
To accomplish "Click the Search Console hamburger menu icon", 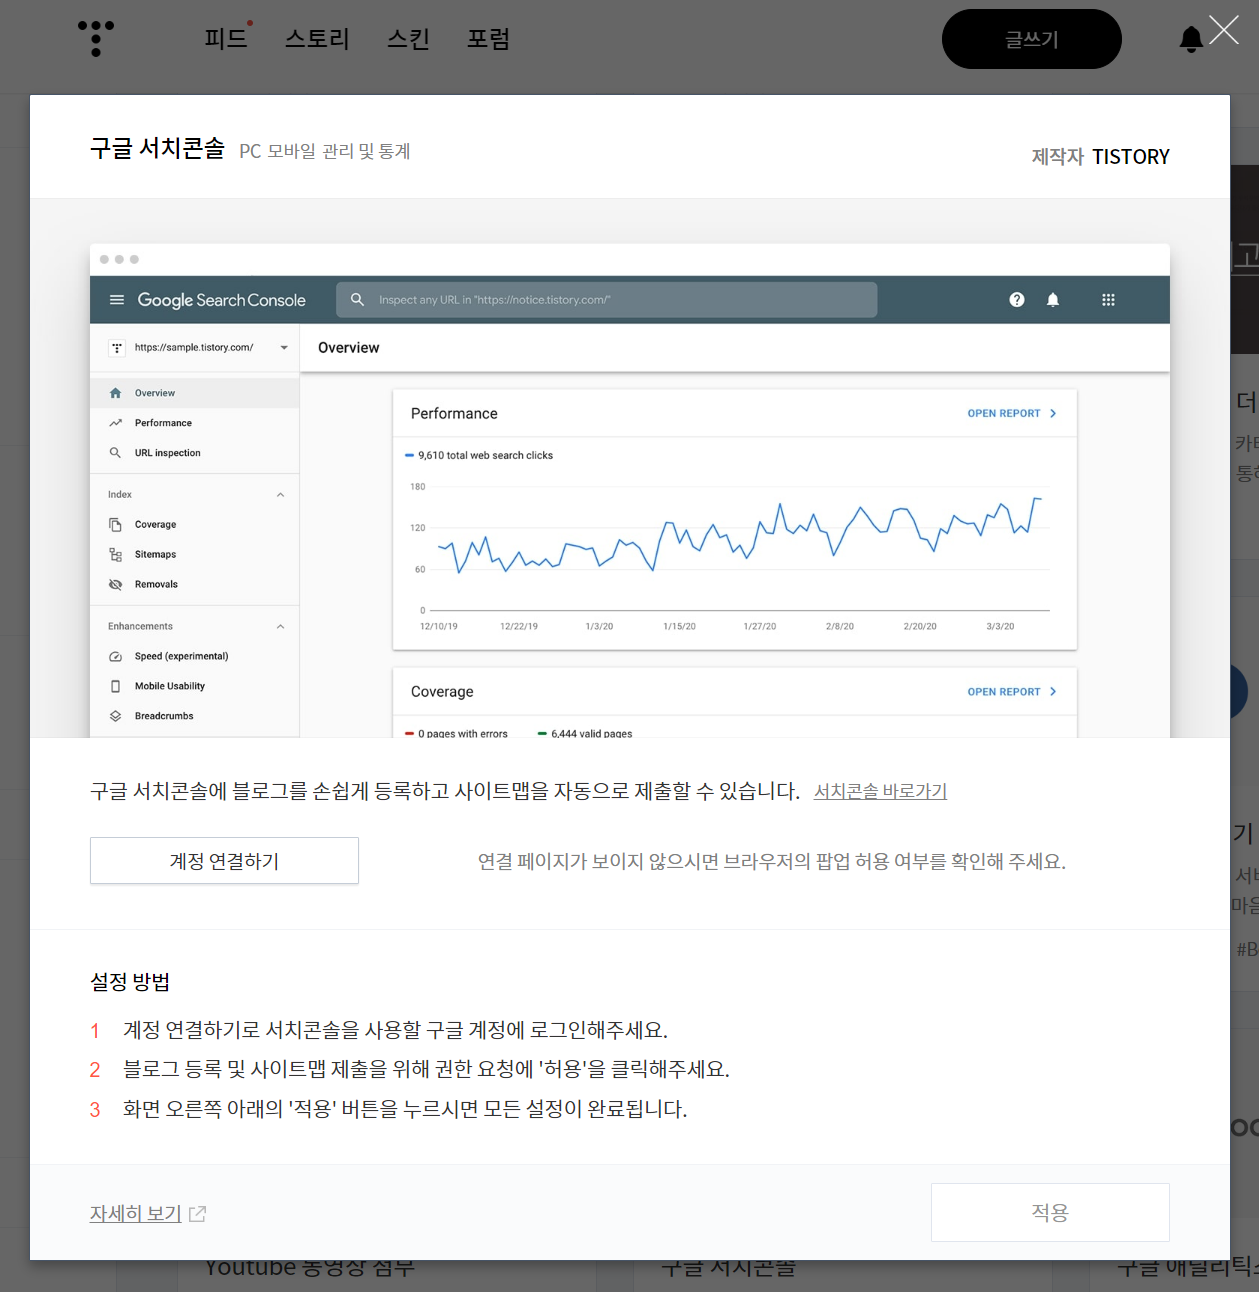I will [117, 300].
